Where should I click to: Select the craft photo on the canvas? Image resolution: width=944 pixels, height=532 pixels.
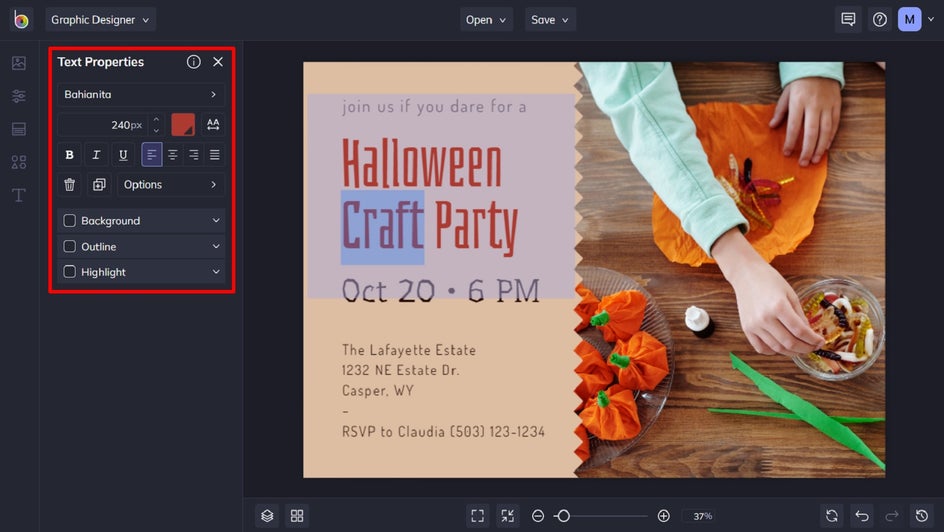(730, 270)
